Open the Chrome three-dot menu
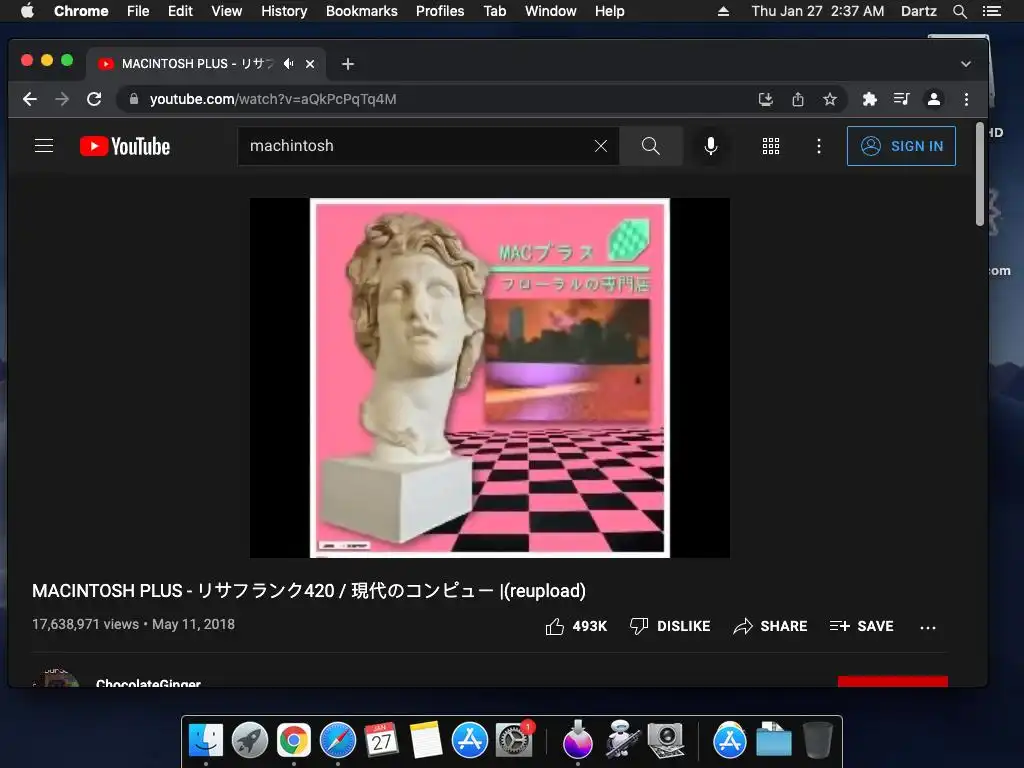 coord(967,99)
